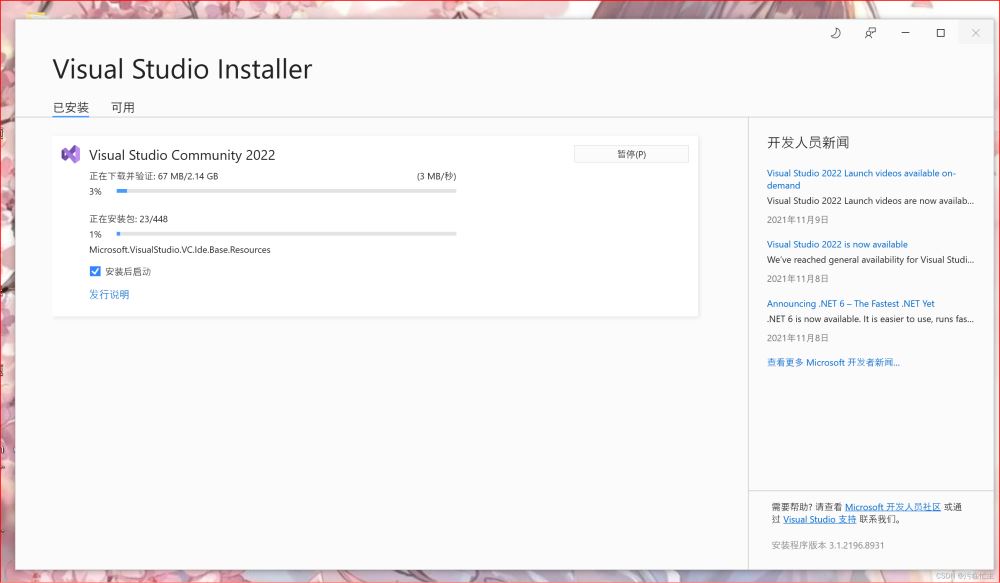Open "Visual Studio 2022 is now available" article

837,244
